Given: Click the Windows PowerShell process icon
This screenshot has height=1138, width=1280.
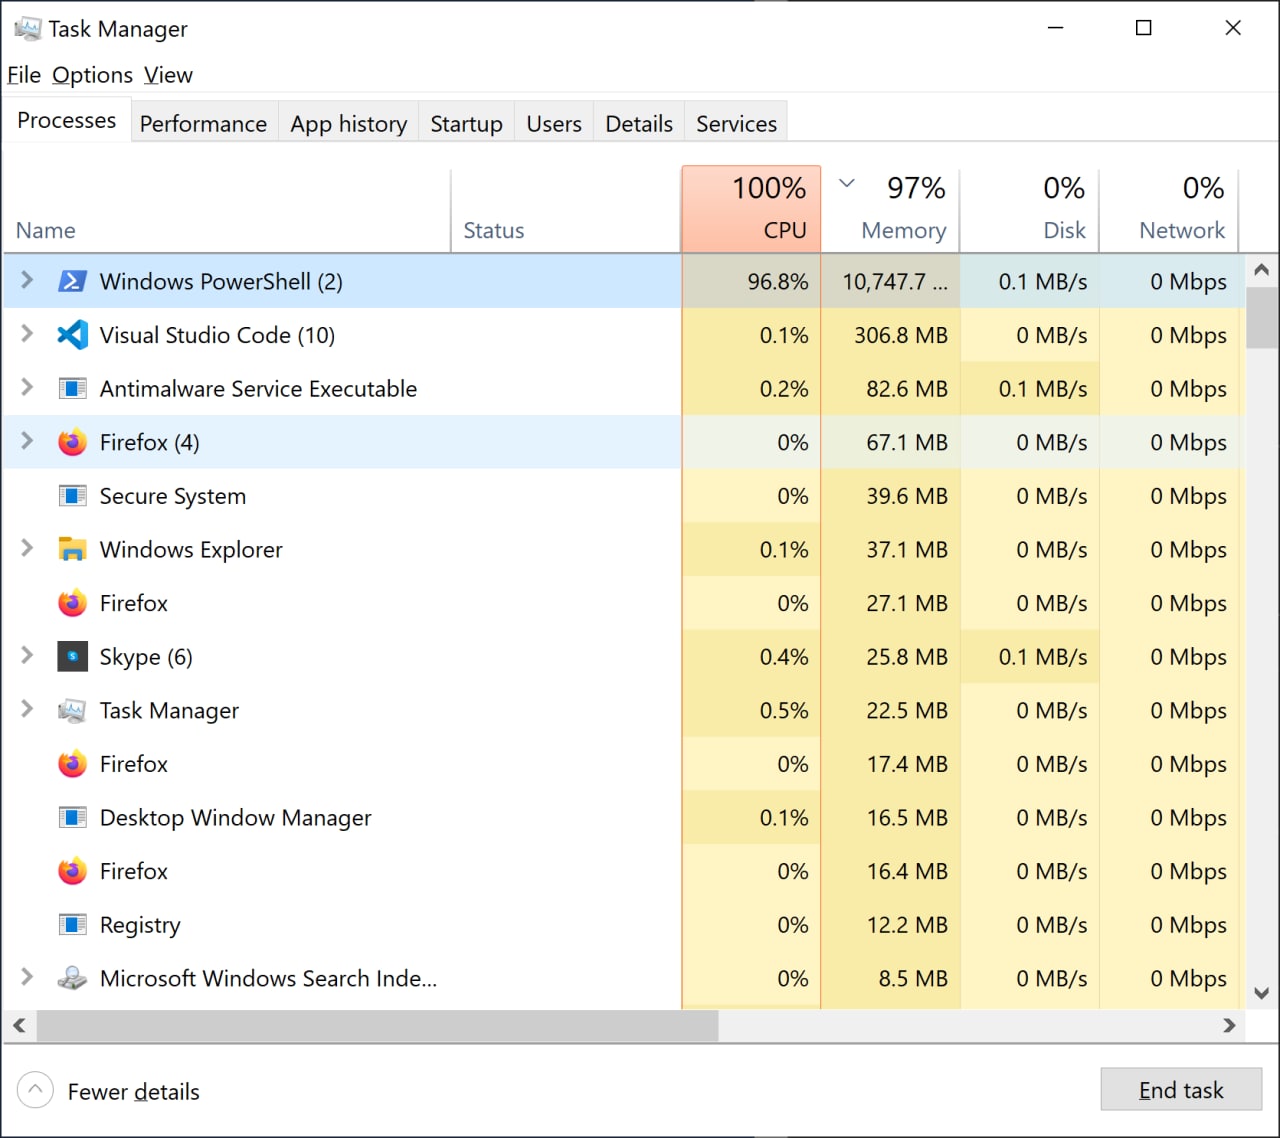Looking at the screenshot, I should [72, 282].
